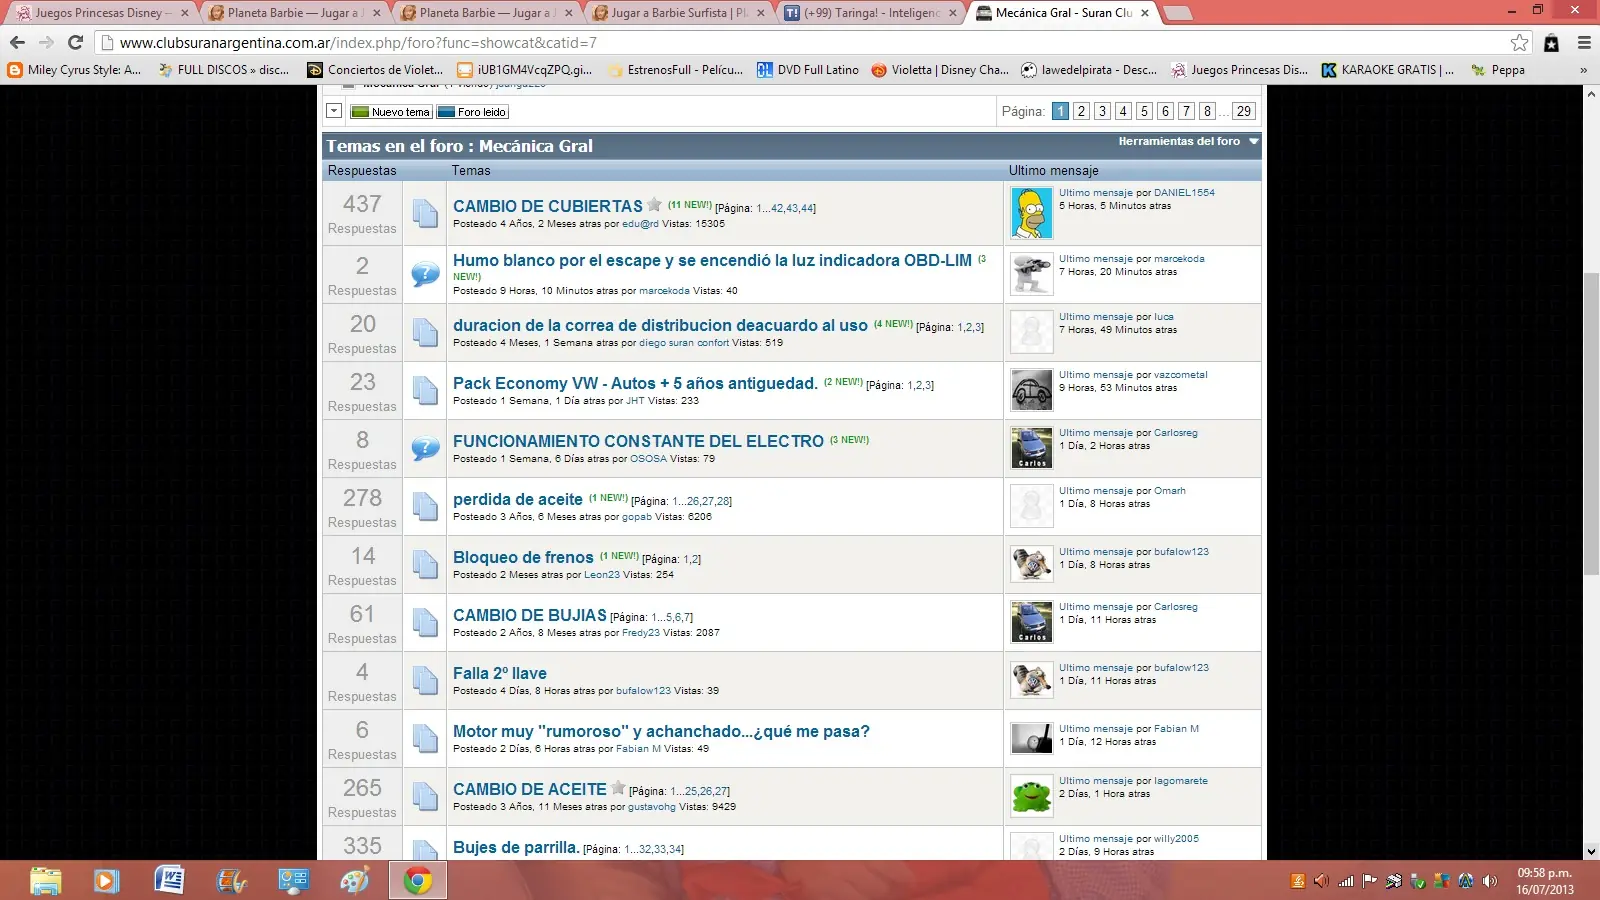Click the Chrome icon in the taskbar

coord(418,880)
